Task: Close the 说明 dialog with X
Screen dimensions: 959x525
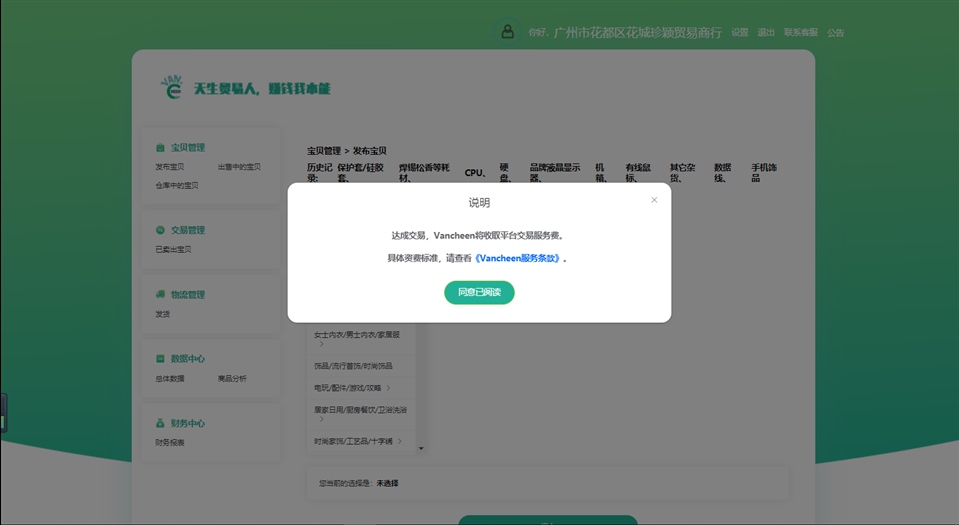Action: (654, 200)
